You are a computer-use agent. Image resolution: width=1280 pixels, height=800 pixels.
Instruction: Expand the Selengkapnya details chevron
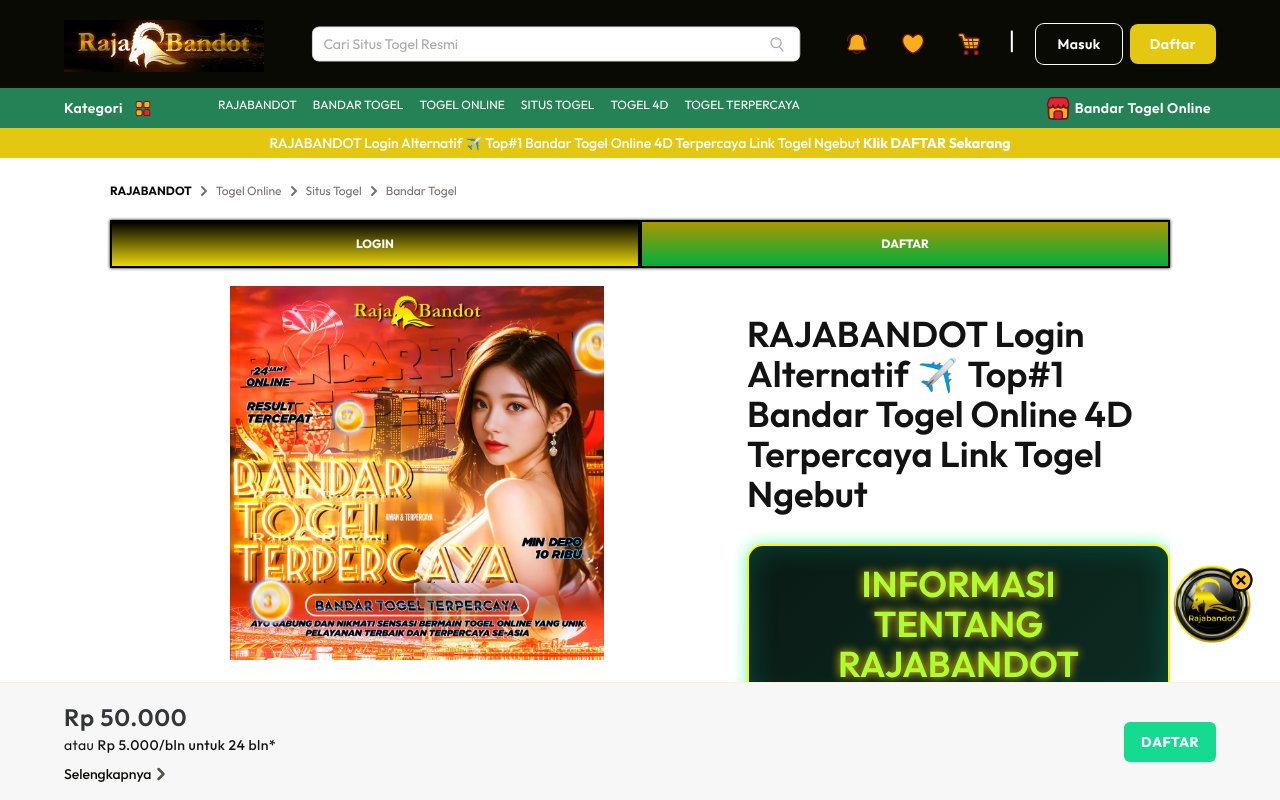[x=161, y=774]
